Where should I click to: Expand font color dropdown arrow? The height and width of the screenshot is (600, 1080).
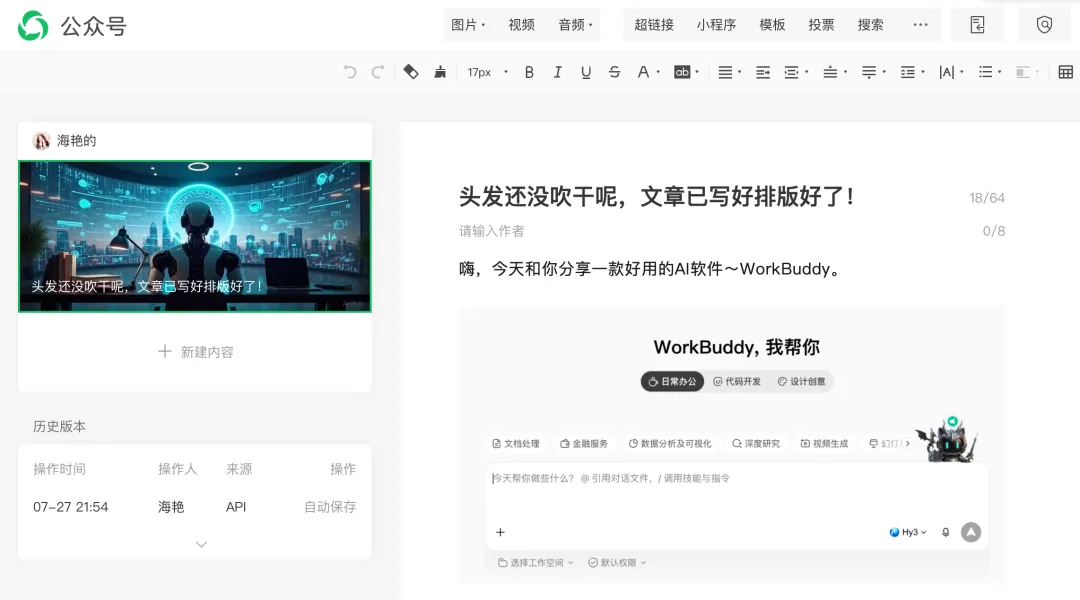(x=658, y=72)
